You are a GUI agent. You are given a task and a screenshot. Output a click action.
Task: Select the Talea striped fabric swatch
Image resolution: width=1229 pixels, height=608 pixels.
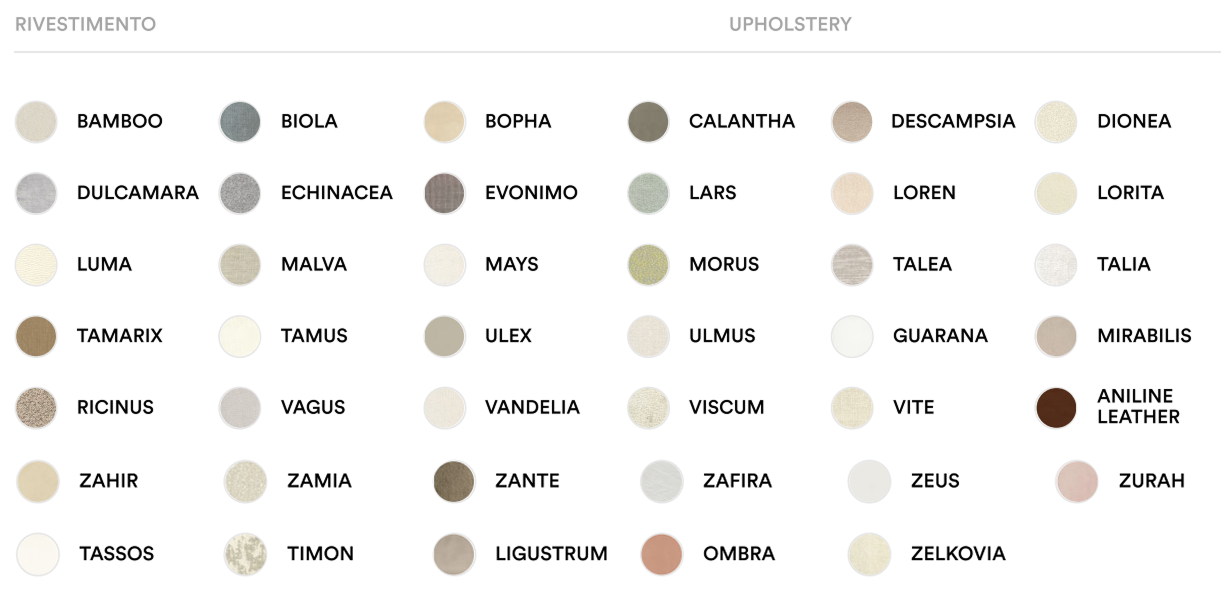(852, 265)
